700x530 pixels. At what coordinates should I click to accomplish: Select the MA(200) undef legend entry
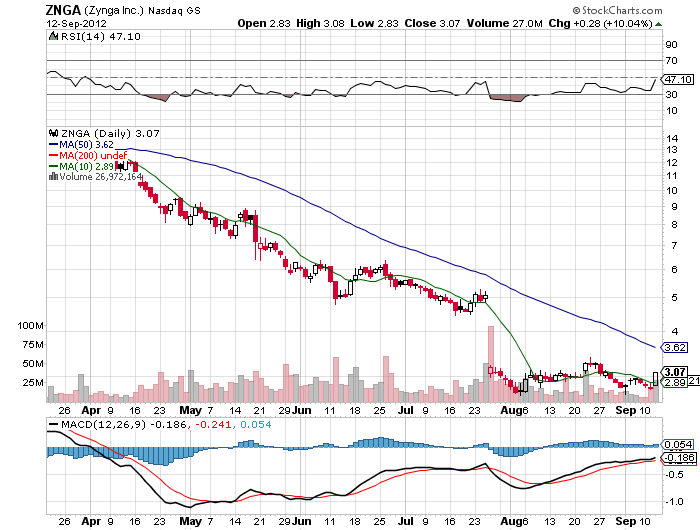(88, 155)
